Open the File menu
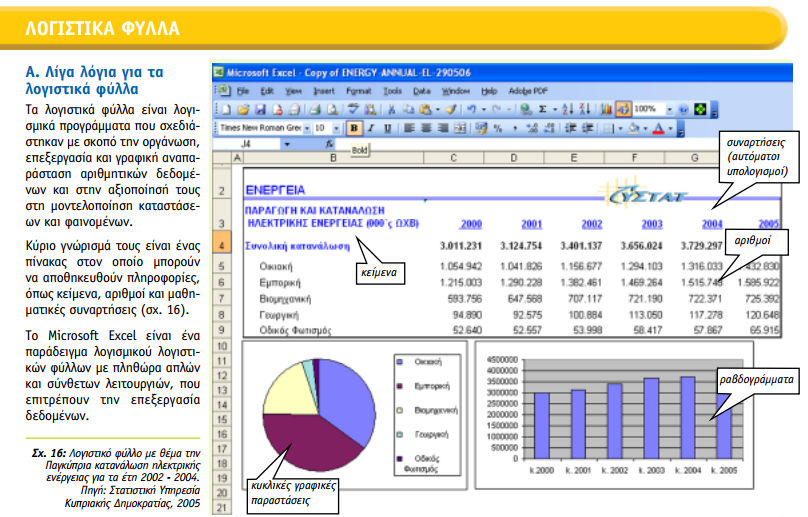This screenshot has height=517, width=808. point(243,91)
